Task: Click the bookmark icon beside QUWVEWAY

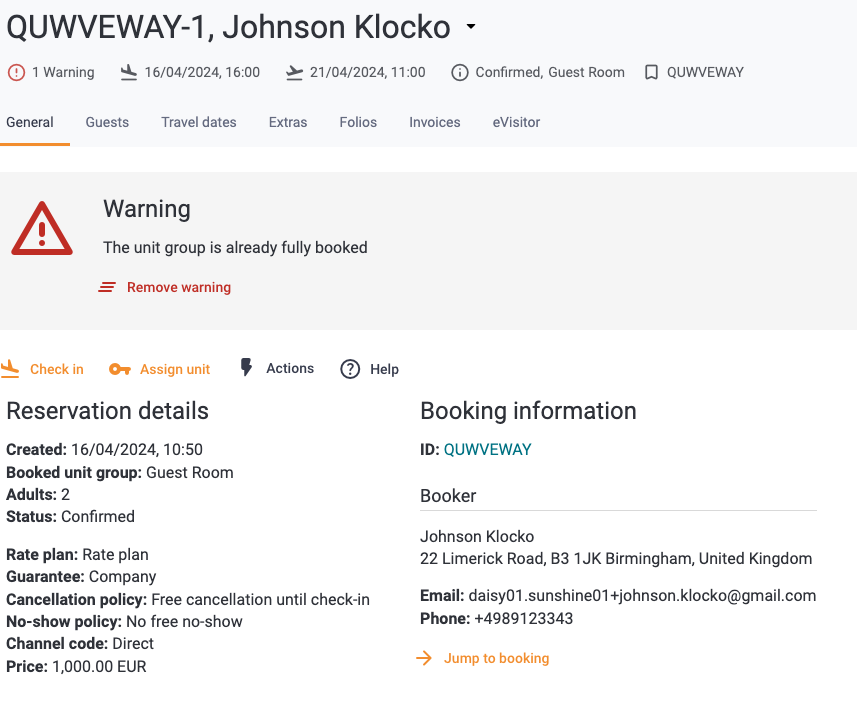Action: tap(651, 72)
